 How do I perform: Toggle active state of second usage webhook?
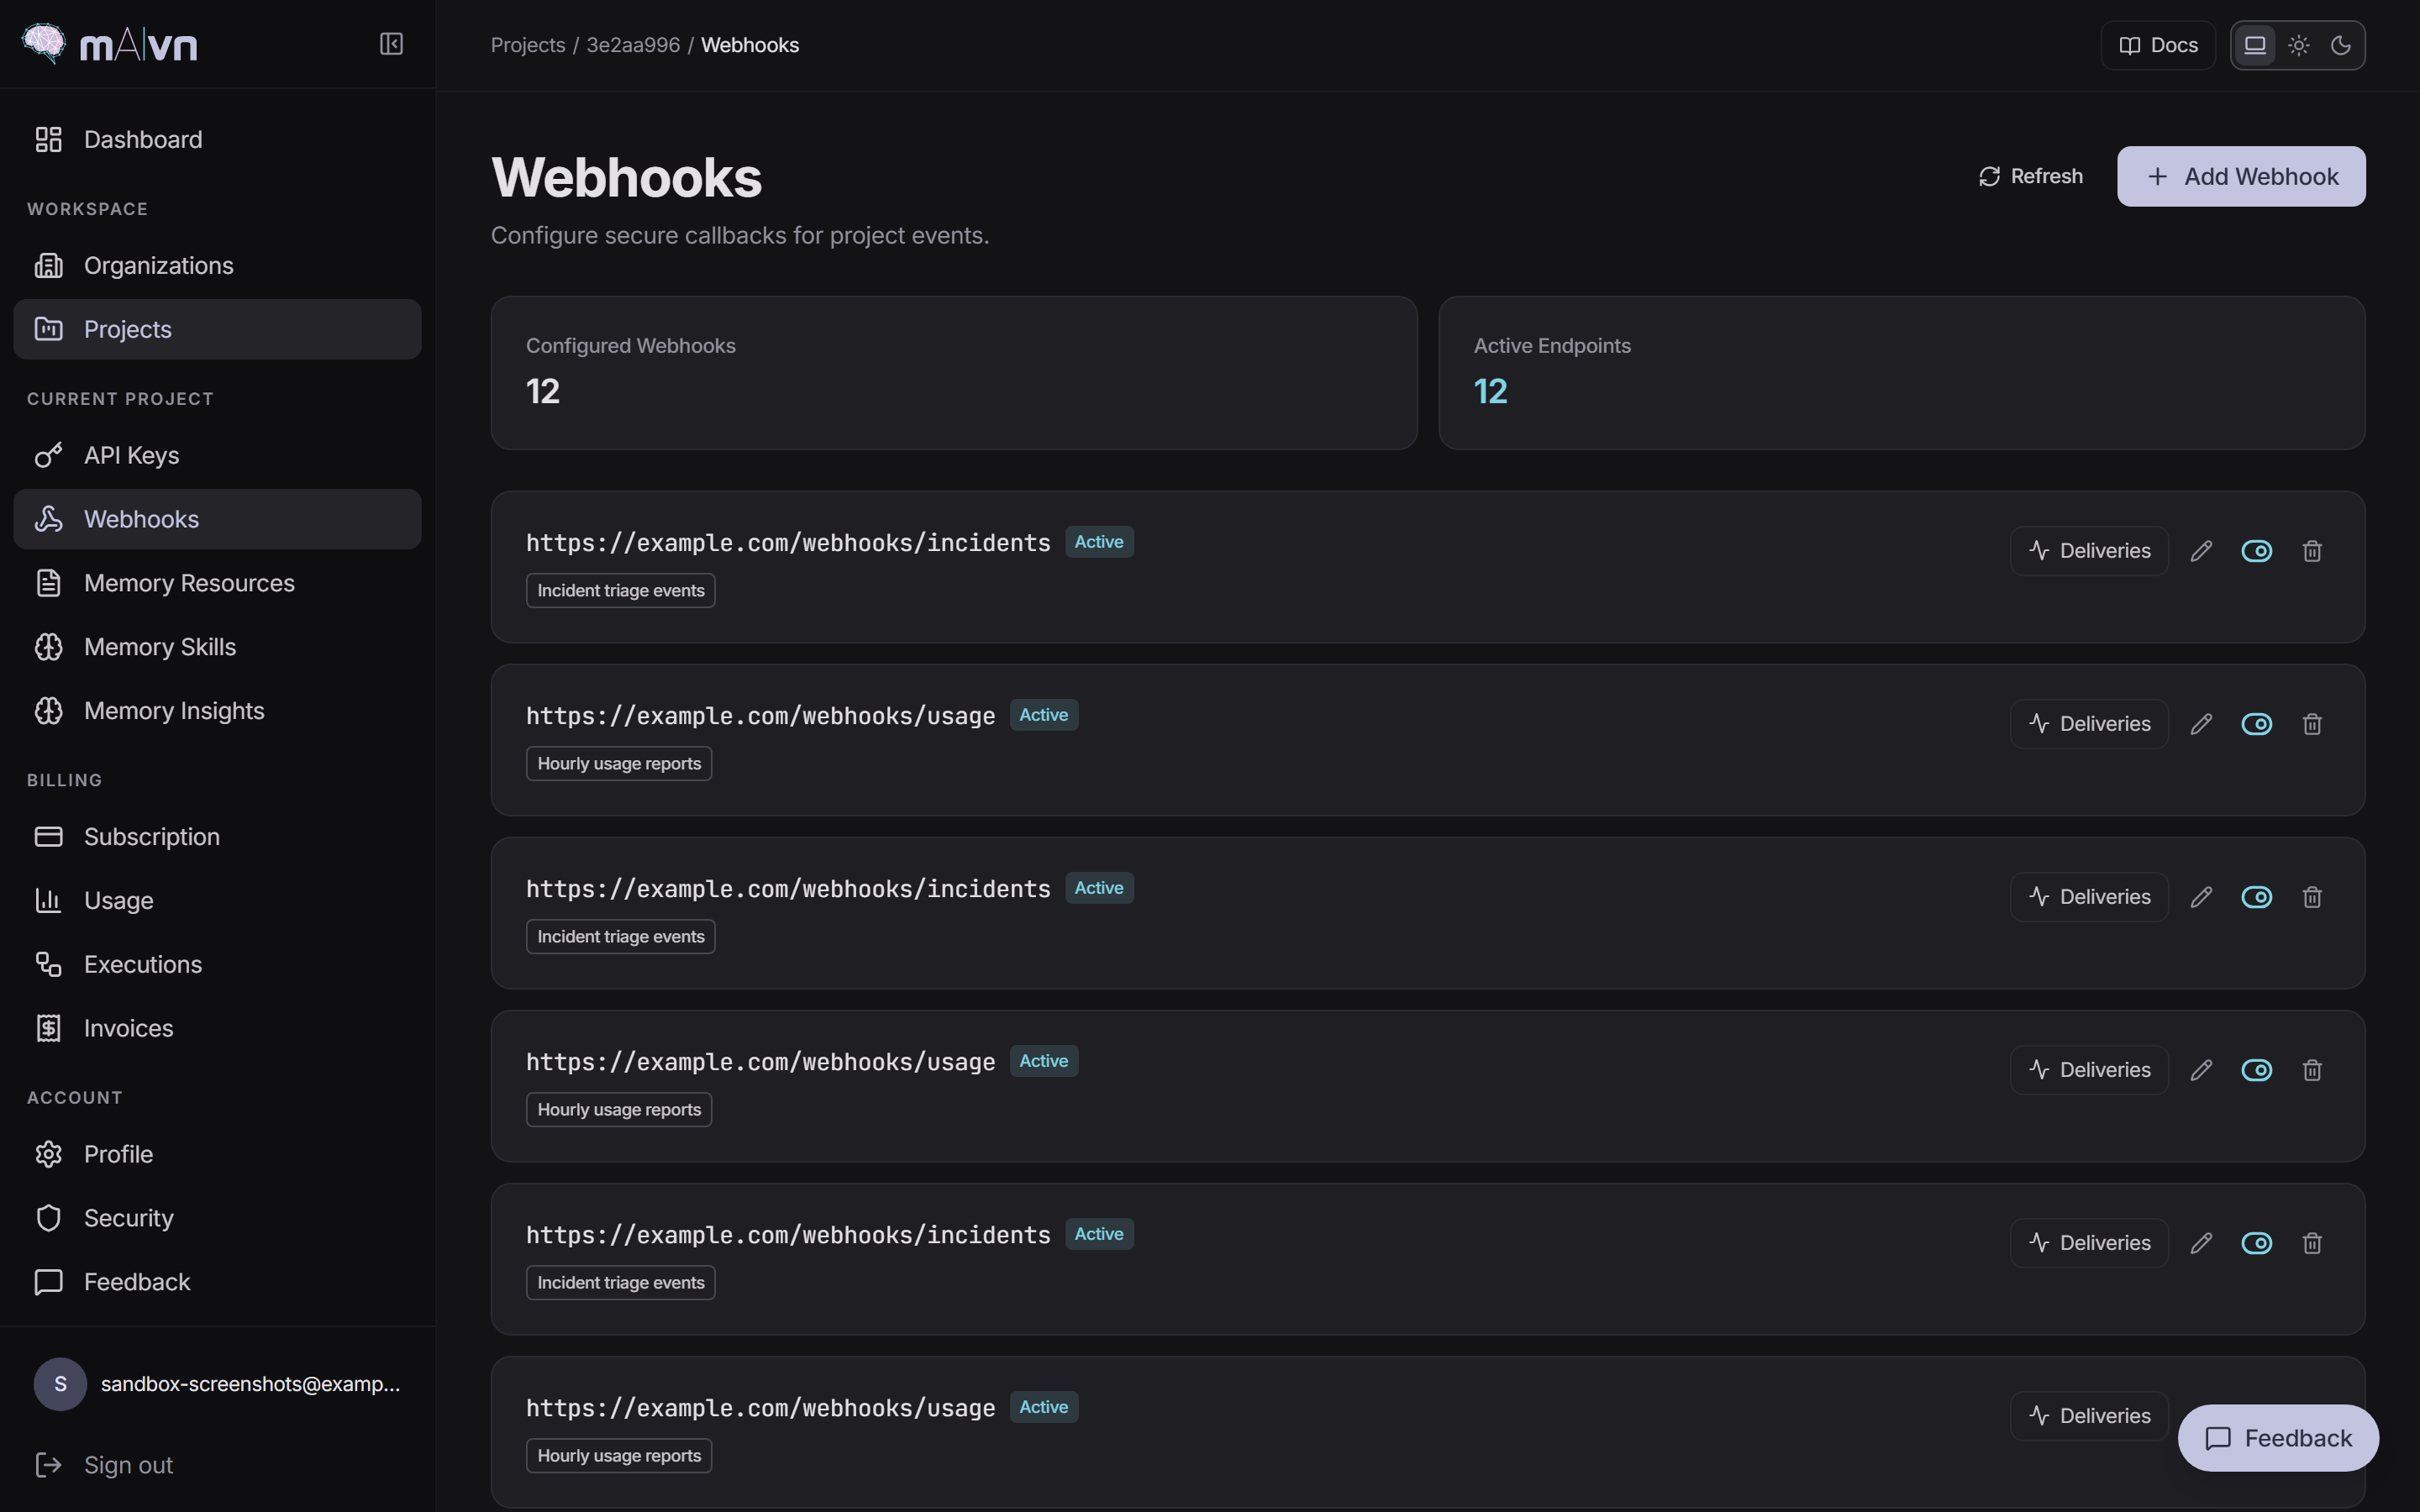point(2257,1070)
